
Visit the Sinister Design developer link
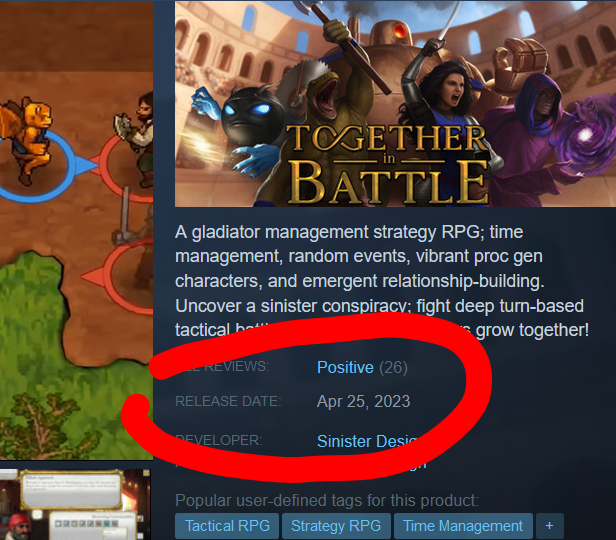pyautogui.click(x=366, y=441)
